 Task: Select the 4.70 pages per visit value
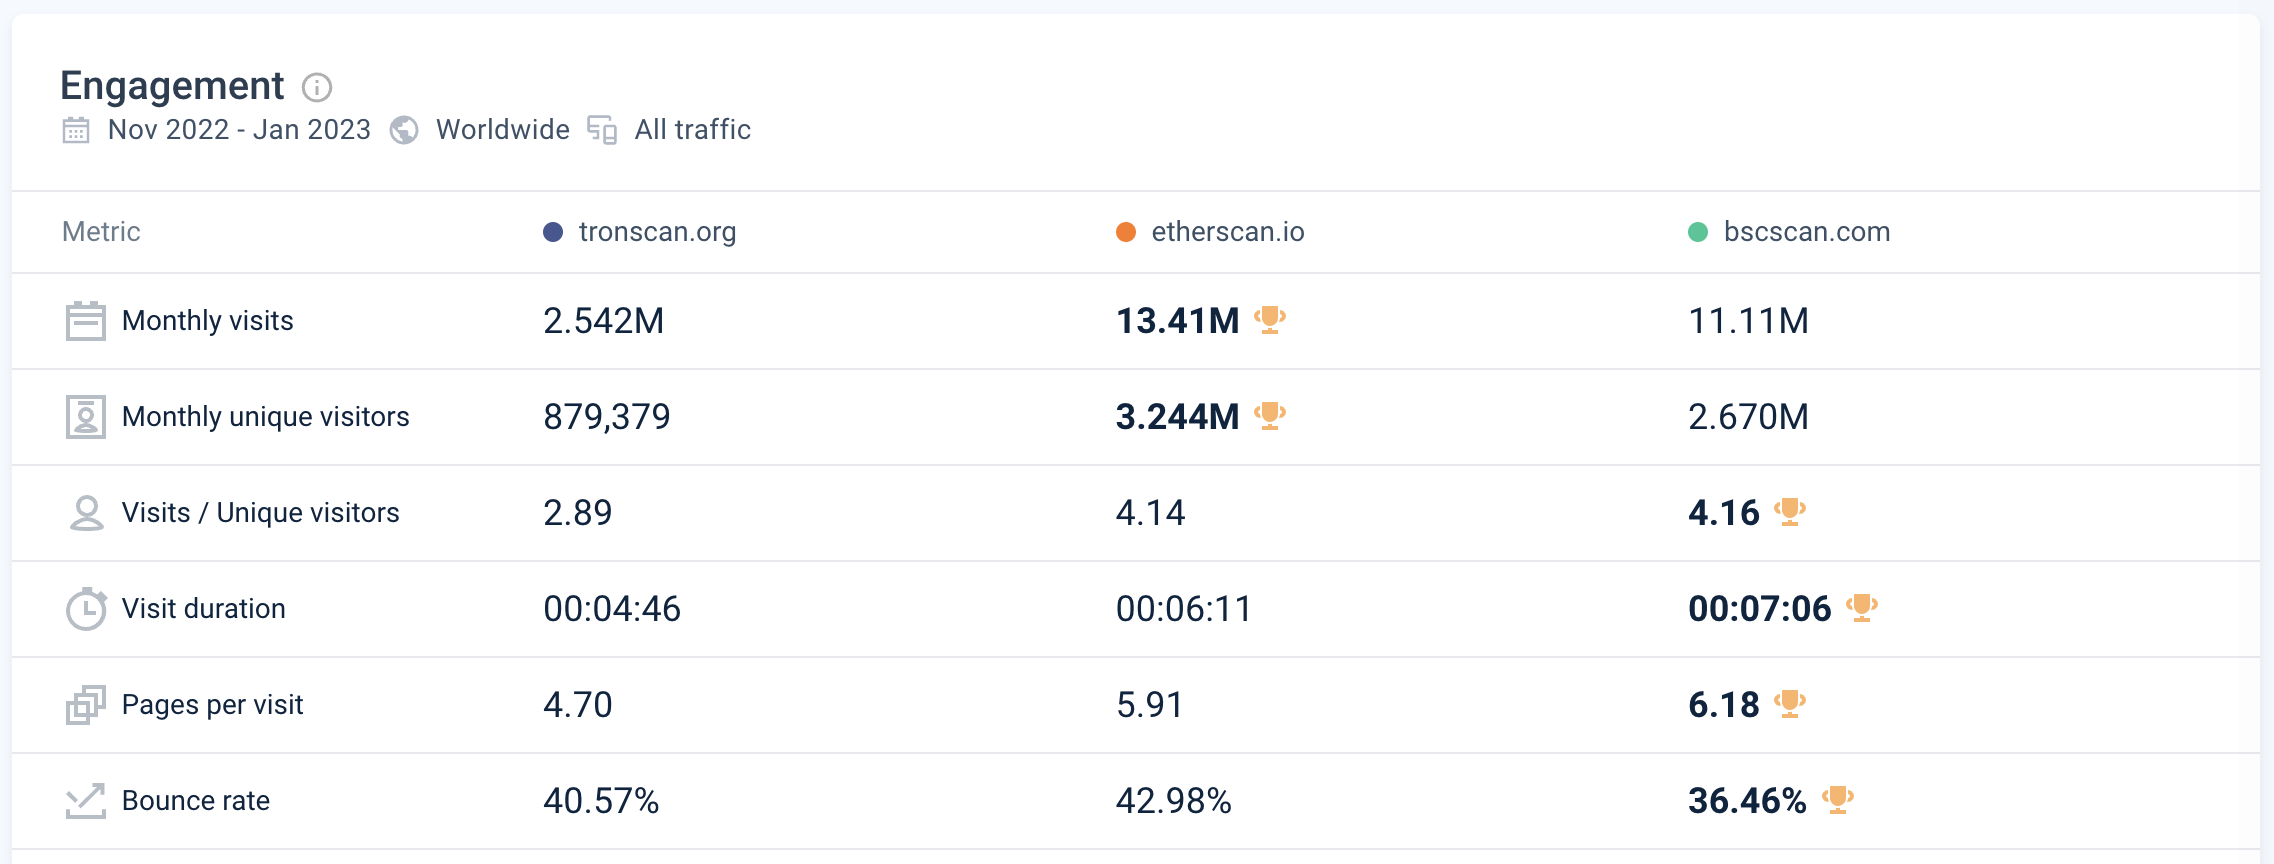578,705
